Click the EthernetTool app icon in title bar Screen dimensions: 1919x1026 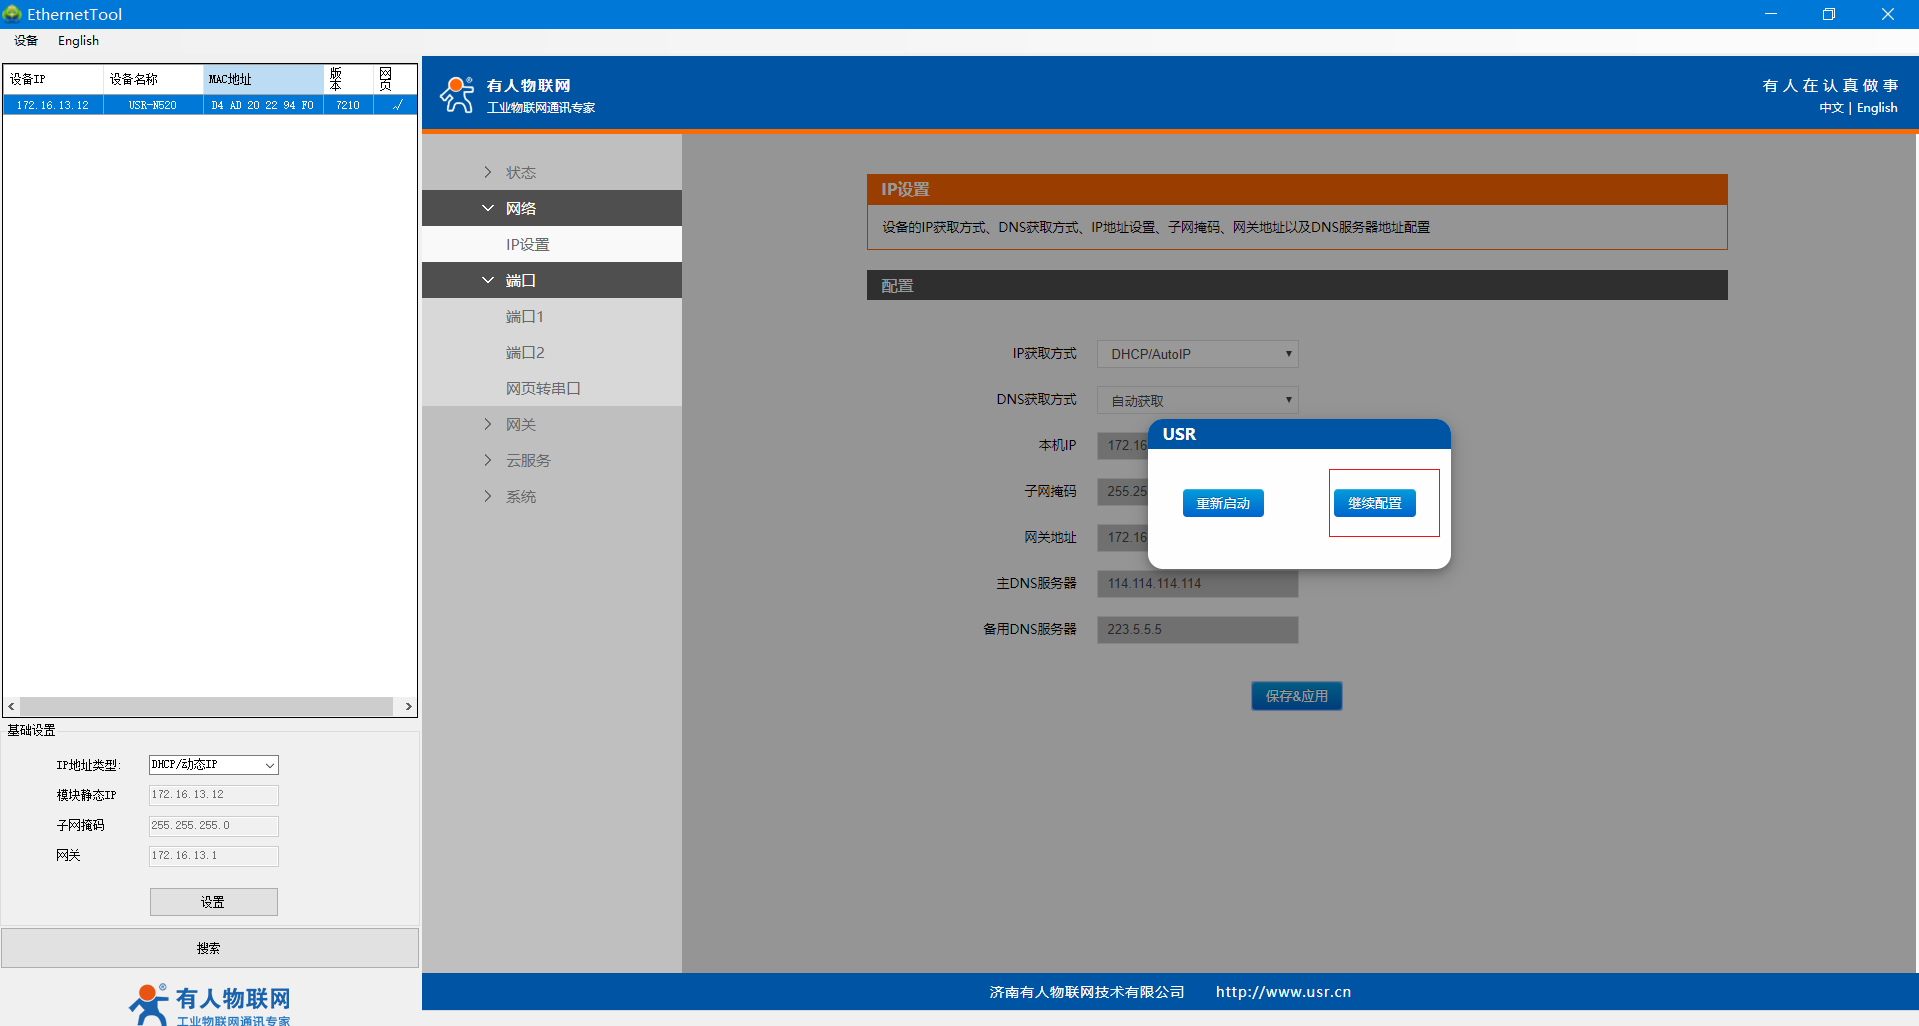click(12, 14)
